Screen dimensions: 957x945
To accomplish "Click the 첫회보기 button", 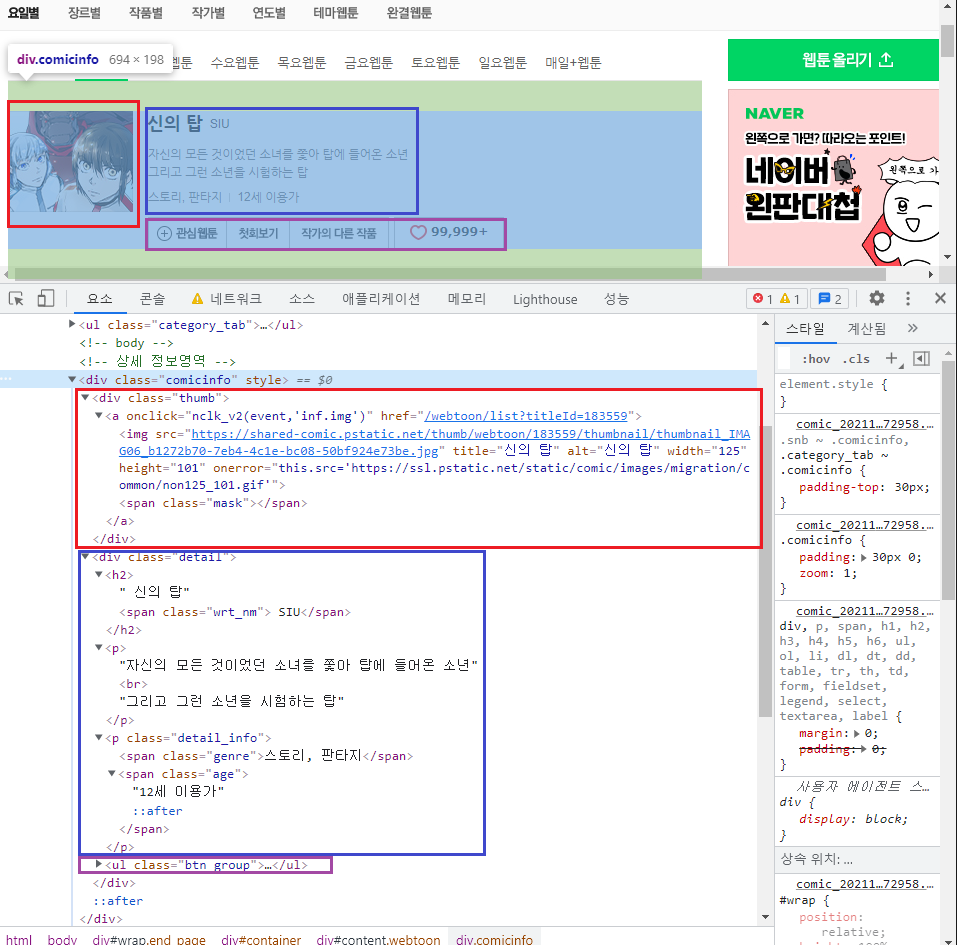I will click(258, 233).
